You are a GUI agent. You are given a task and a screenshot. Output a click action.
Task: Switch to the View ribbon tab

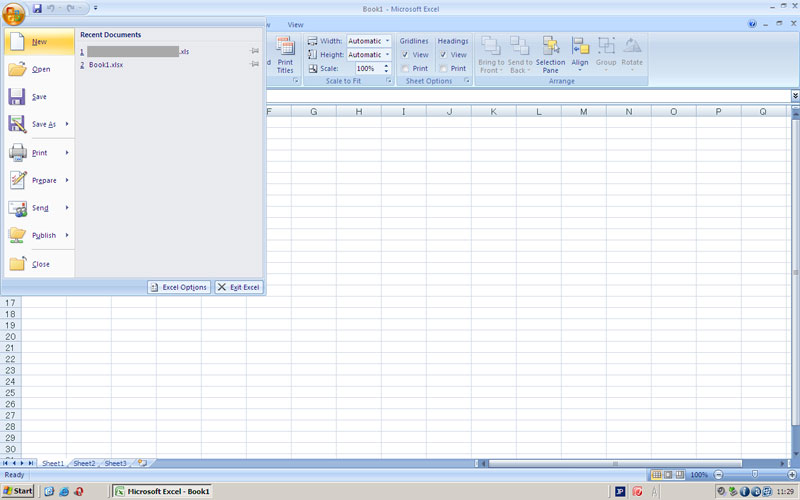click(295, 24)
